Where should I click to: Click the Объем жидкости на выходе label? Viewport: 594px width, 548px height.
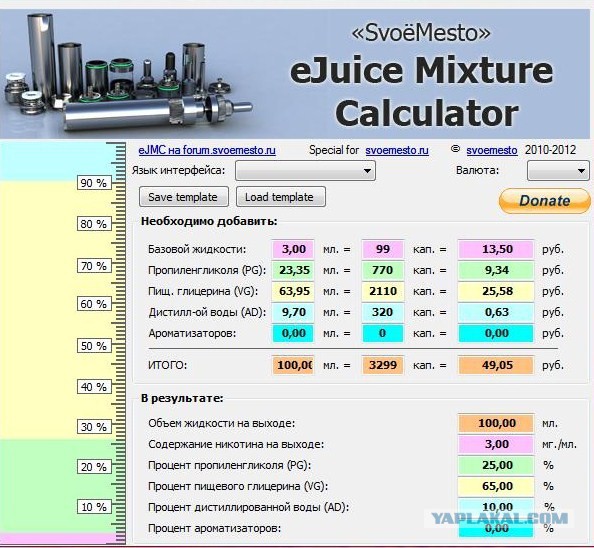pos(222,423)
